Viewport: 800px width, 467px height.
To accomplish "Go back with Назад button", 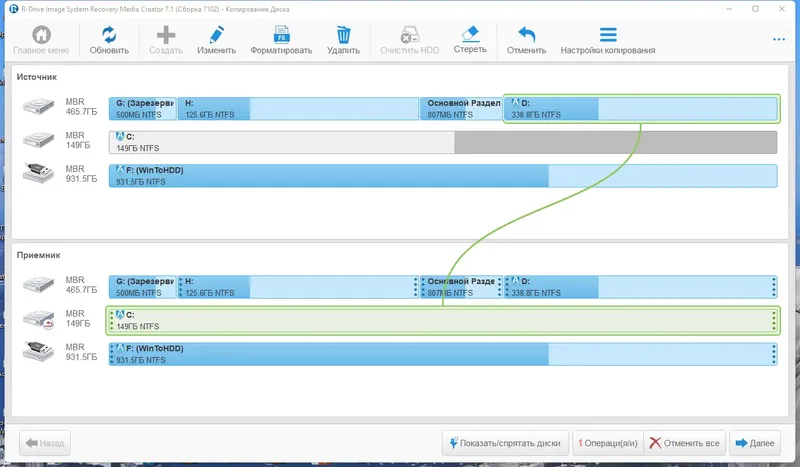I will coord(45,443).
